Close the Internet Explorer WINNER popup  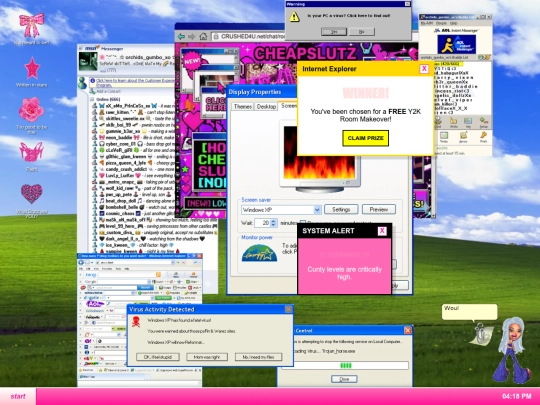point(424,69)
